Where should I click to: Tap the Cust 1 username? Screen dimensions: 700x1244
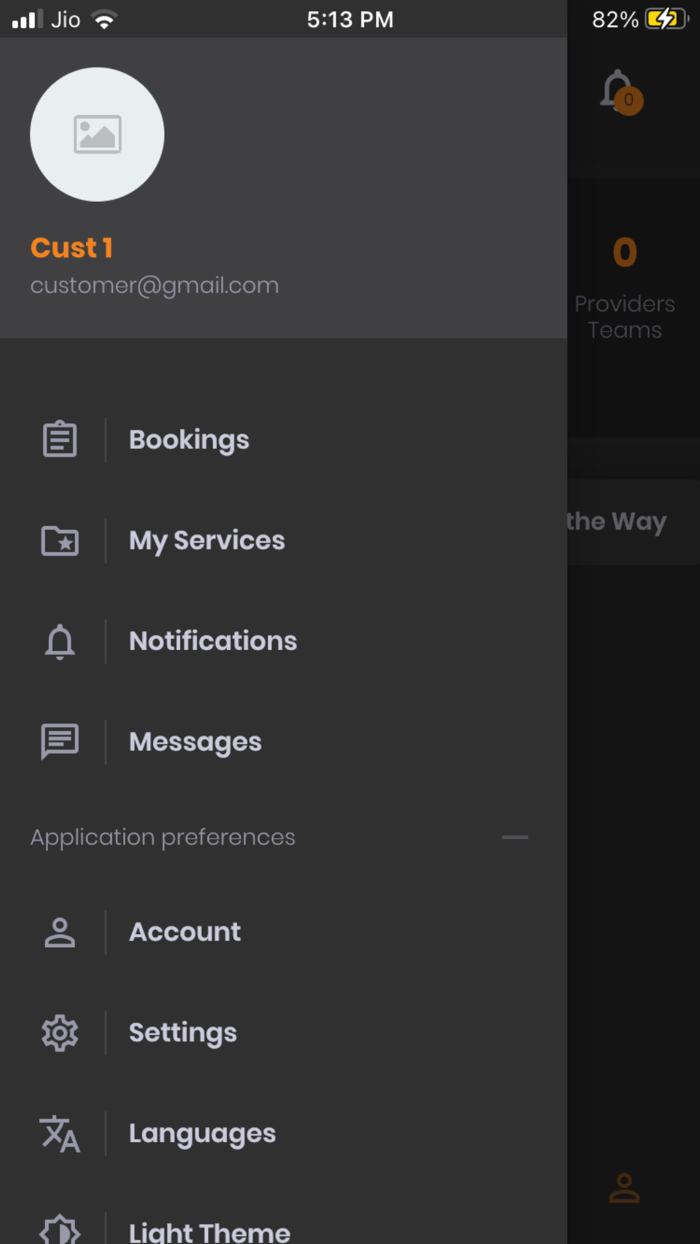point(71,248)
